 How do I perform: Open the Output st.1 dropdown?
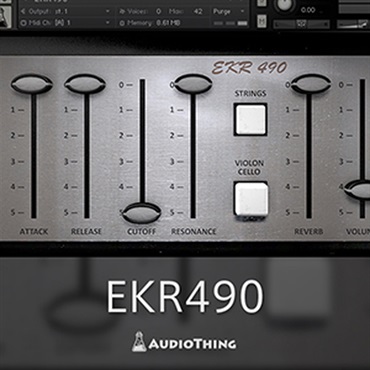coord(65,11)
